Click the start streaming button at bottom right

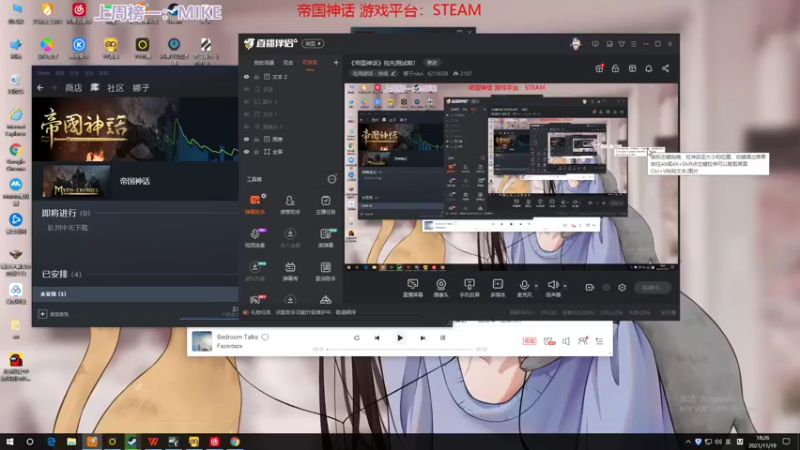click(653, 288)
